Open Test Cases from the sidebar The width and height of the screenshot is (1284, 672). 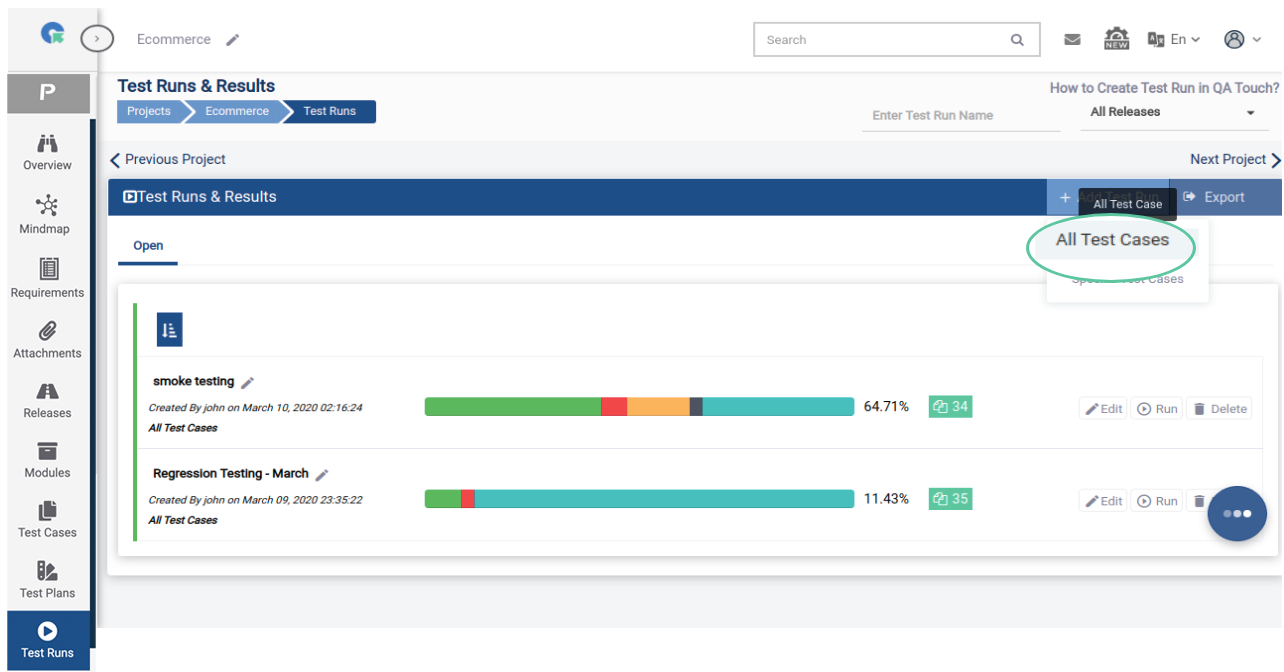47,520
